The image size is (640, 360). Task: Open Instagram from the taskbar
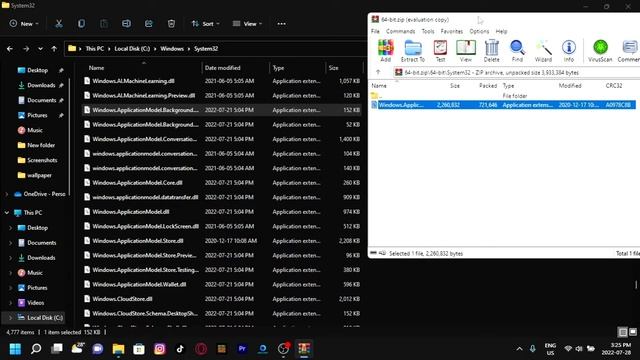[x=160, y=349]
